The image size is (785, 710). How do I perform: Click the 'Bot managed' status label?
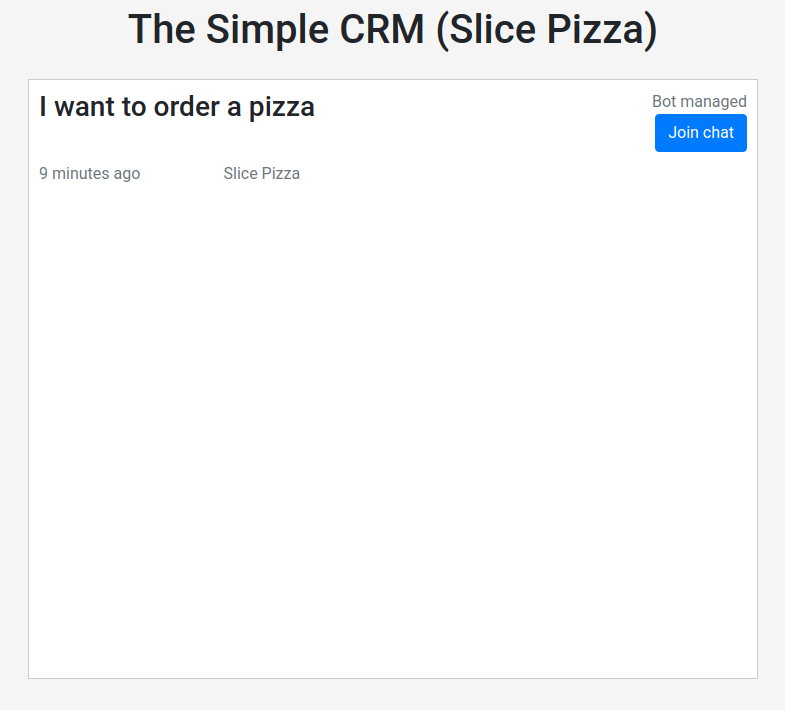(x=699, y=101)
